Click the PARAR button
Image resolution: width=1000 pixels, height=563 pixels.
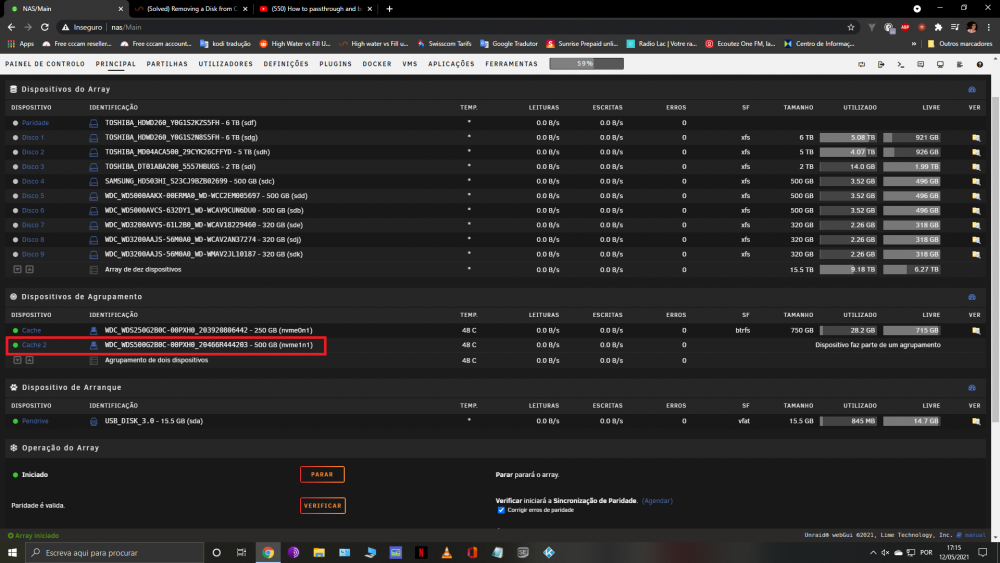tap(322, 474)
